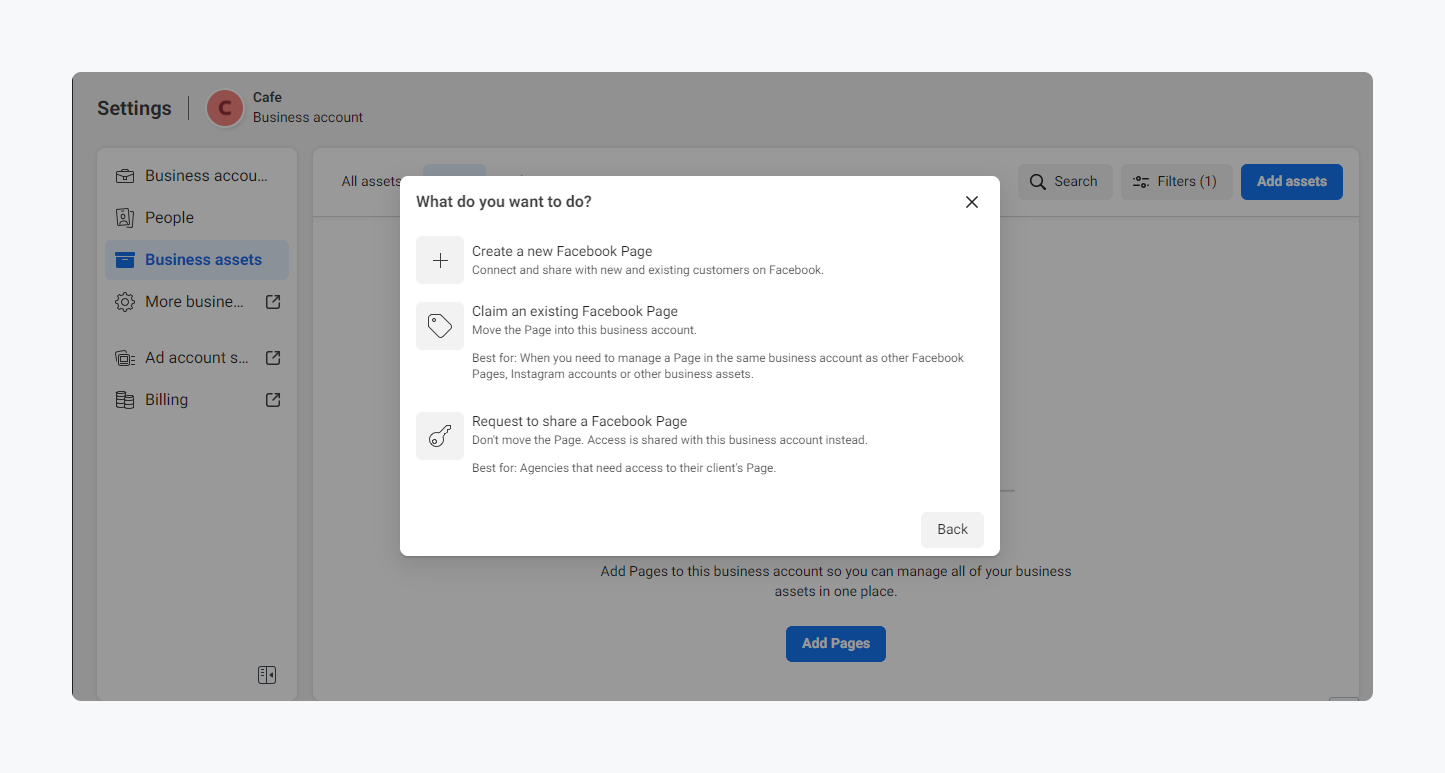Screen dimensions: 1445x773
Task: Click the Billing external link icon
Action: tap(273, 400)
